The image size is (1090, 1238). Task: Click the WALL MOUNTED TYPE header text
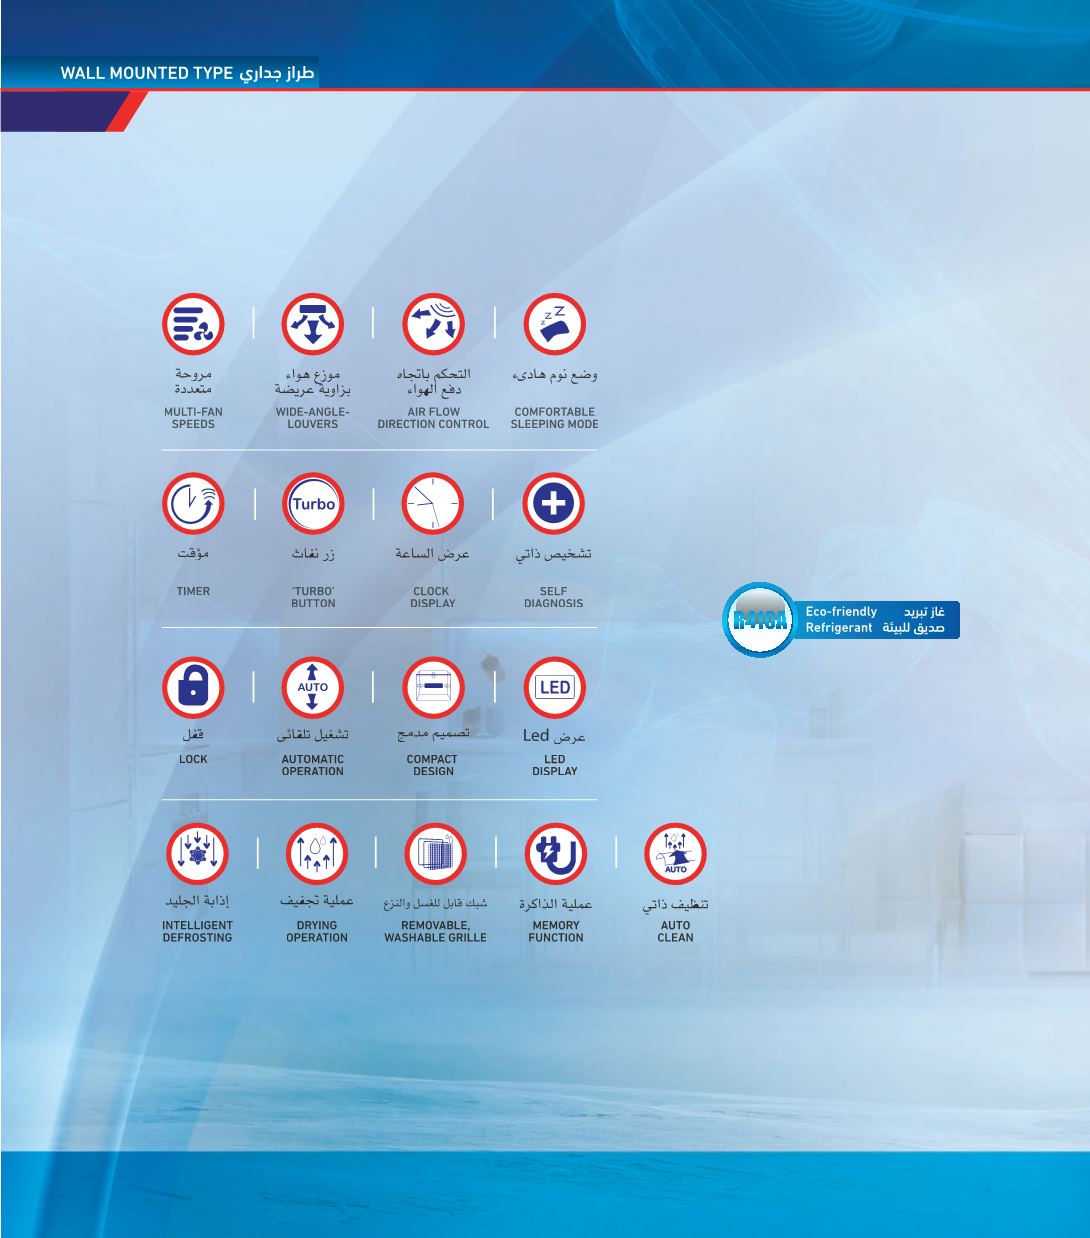pos(146,74)
